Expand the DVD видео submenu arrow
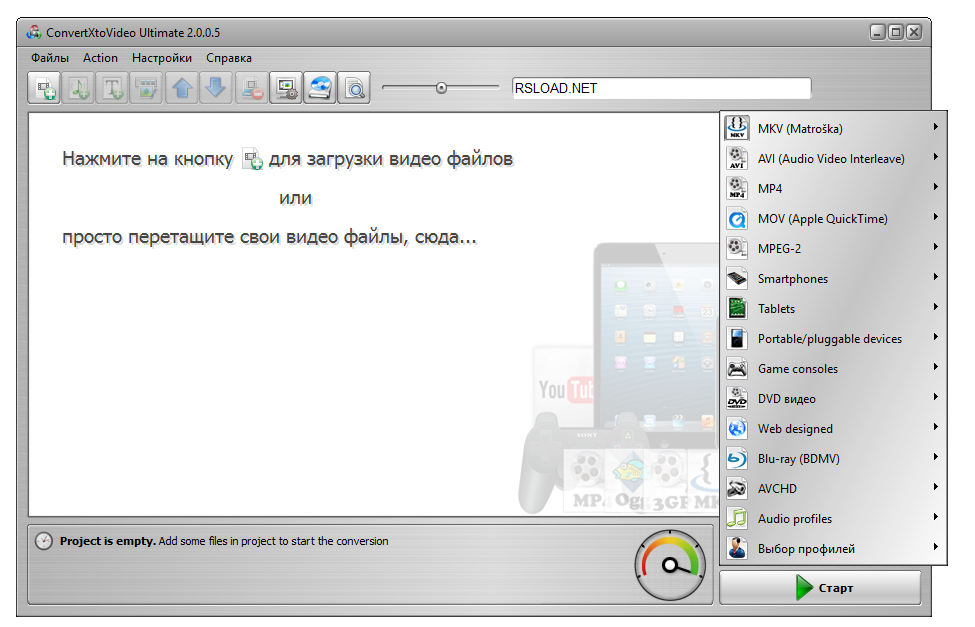Image resolution: width=975 pixels, height=627 pixels. click(x=935, y=397)
